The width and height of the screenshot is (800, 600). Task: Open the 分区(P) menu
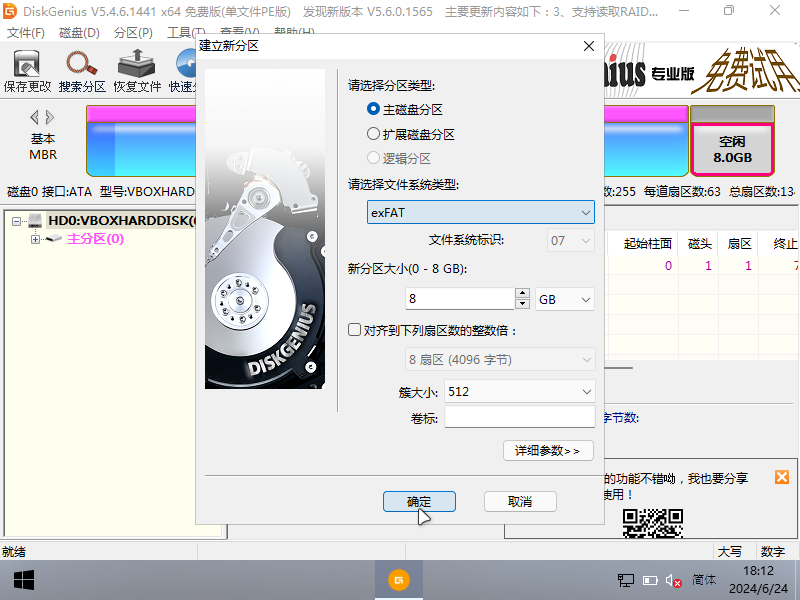(133, 33)
